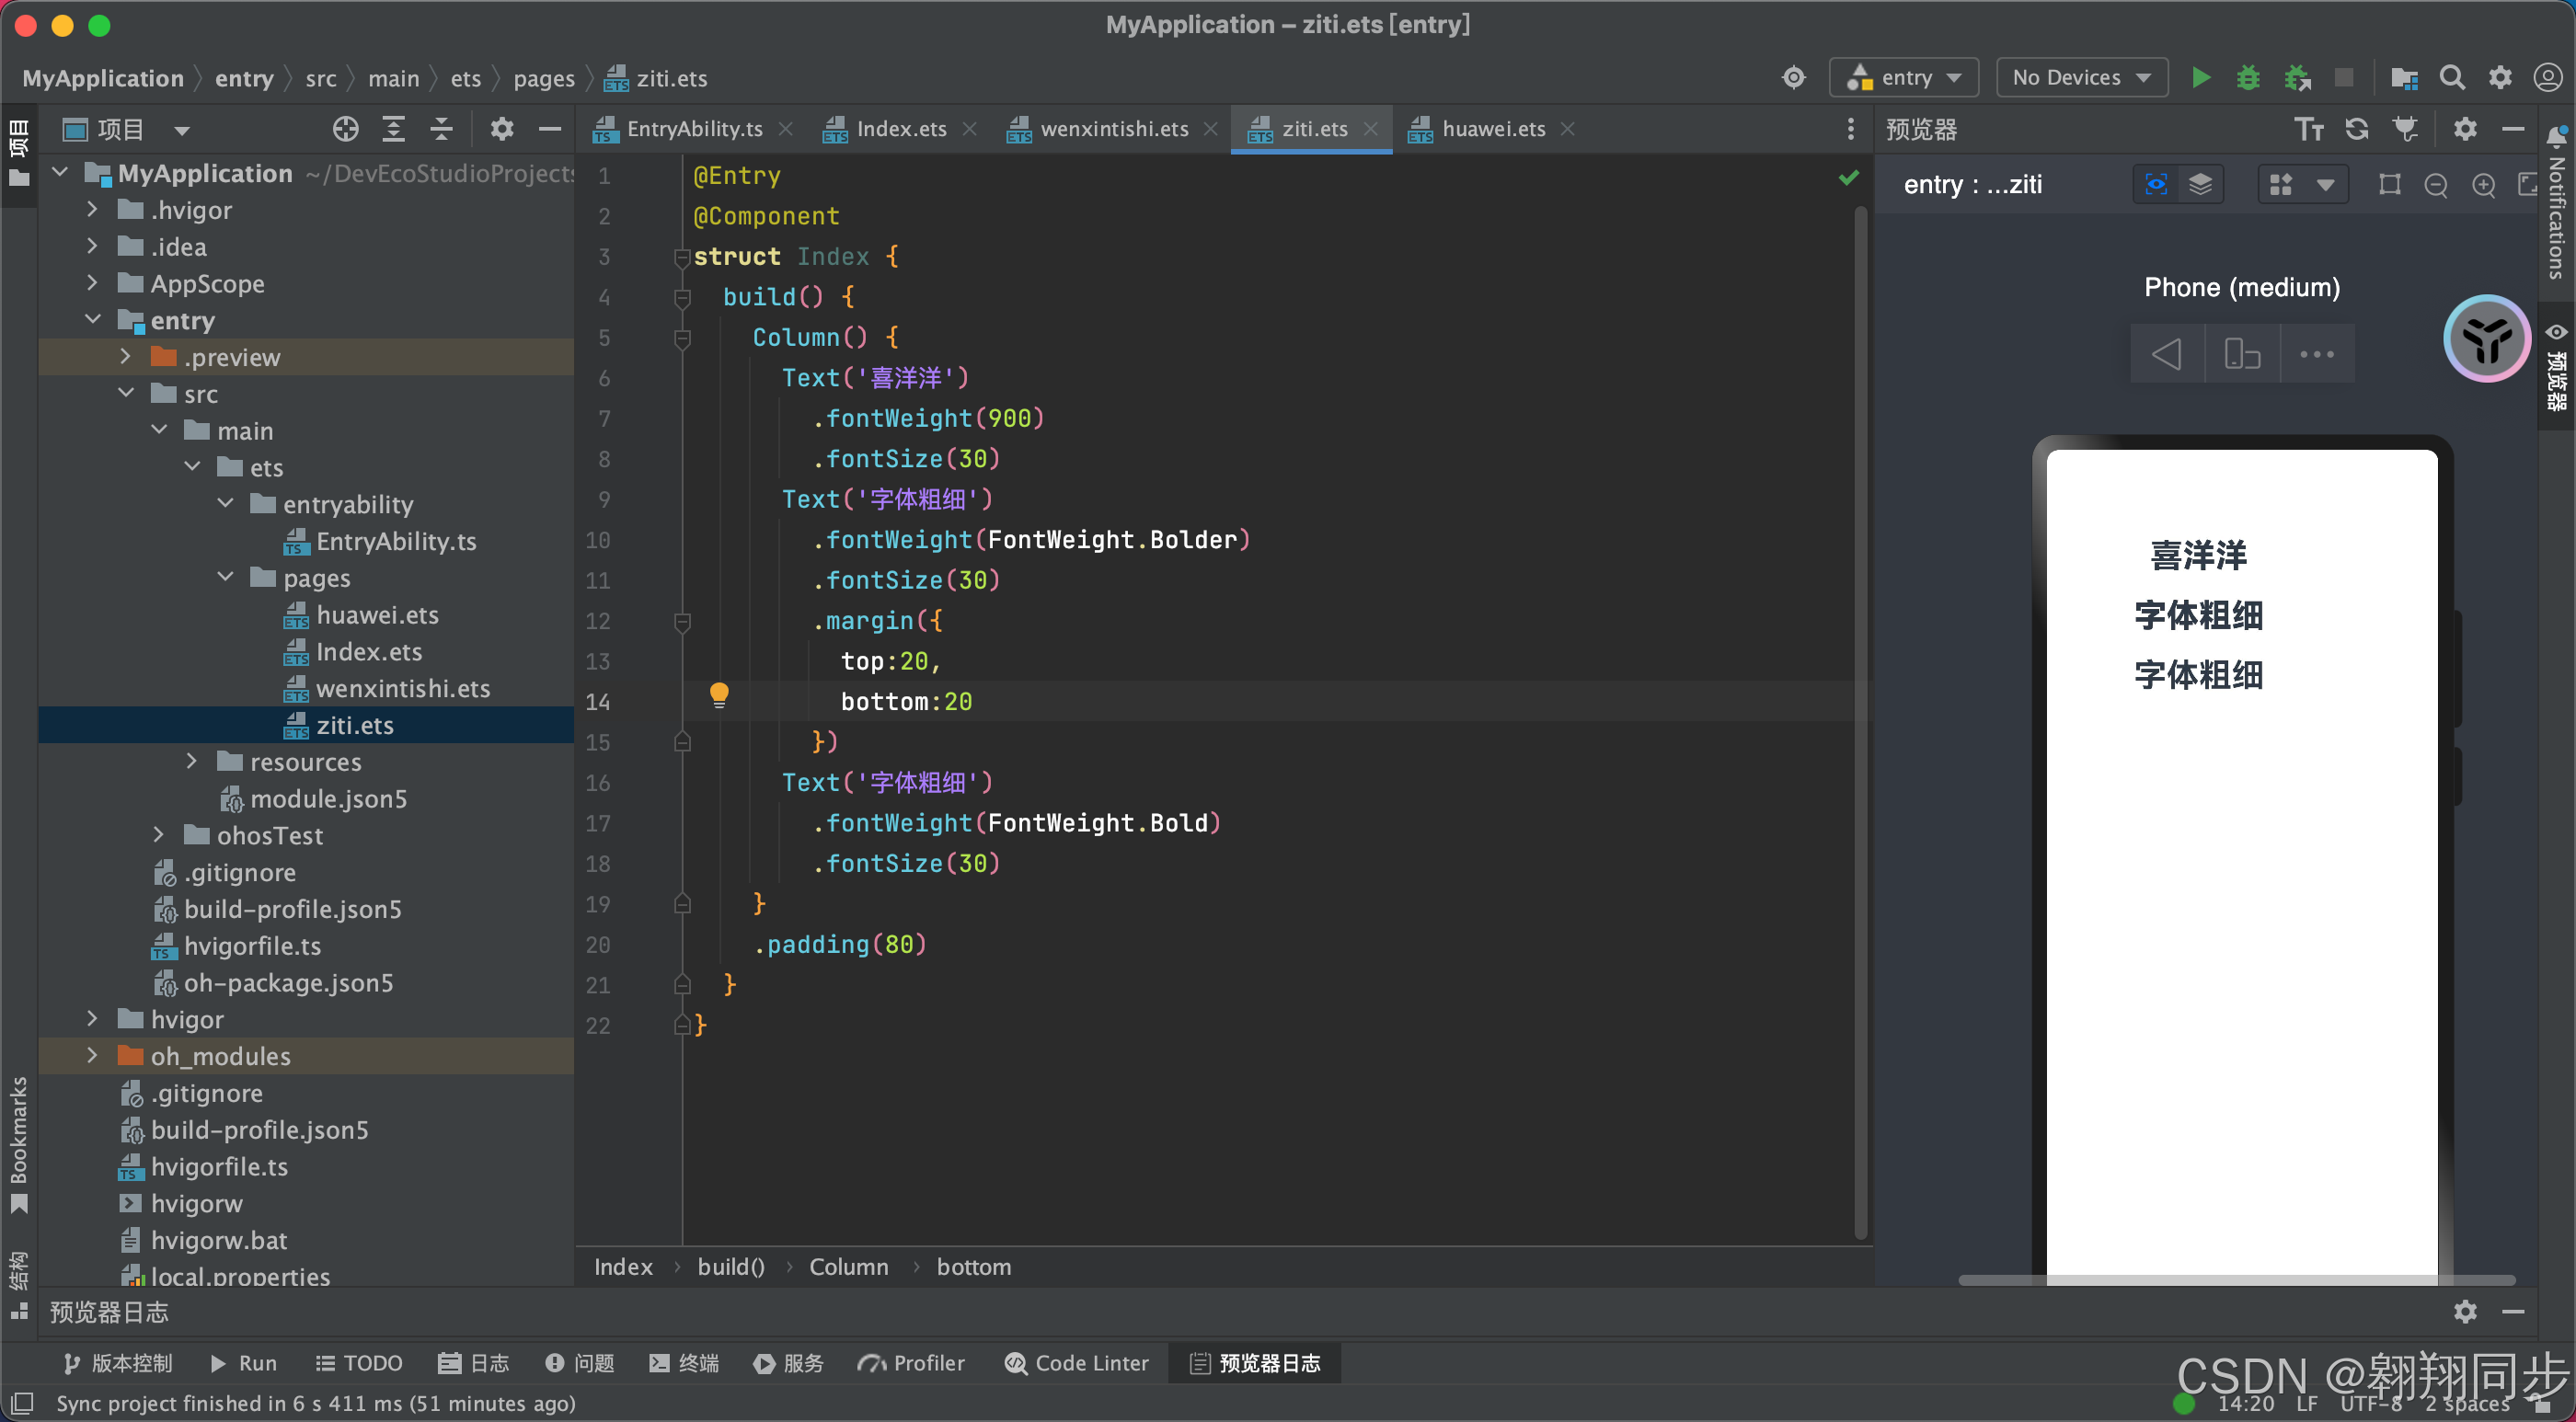Click the previewer zoom out icon

pyautogui.click(x=2436, y=185)
